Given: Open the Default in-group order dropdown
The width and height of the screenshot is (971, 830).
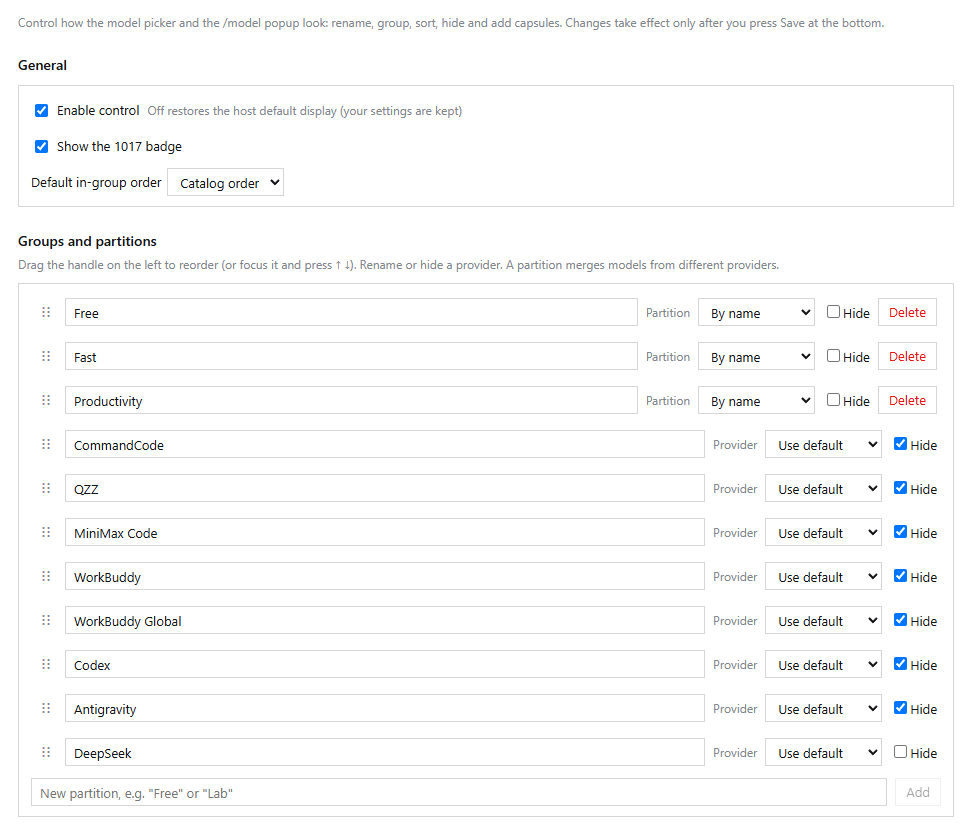Looking at the screenshot, I should tap(225, 183).
